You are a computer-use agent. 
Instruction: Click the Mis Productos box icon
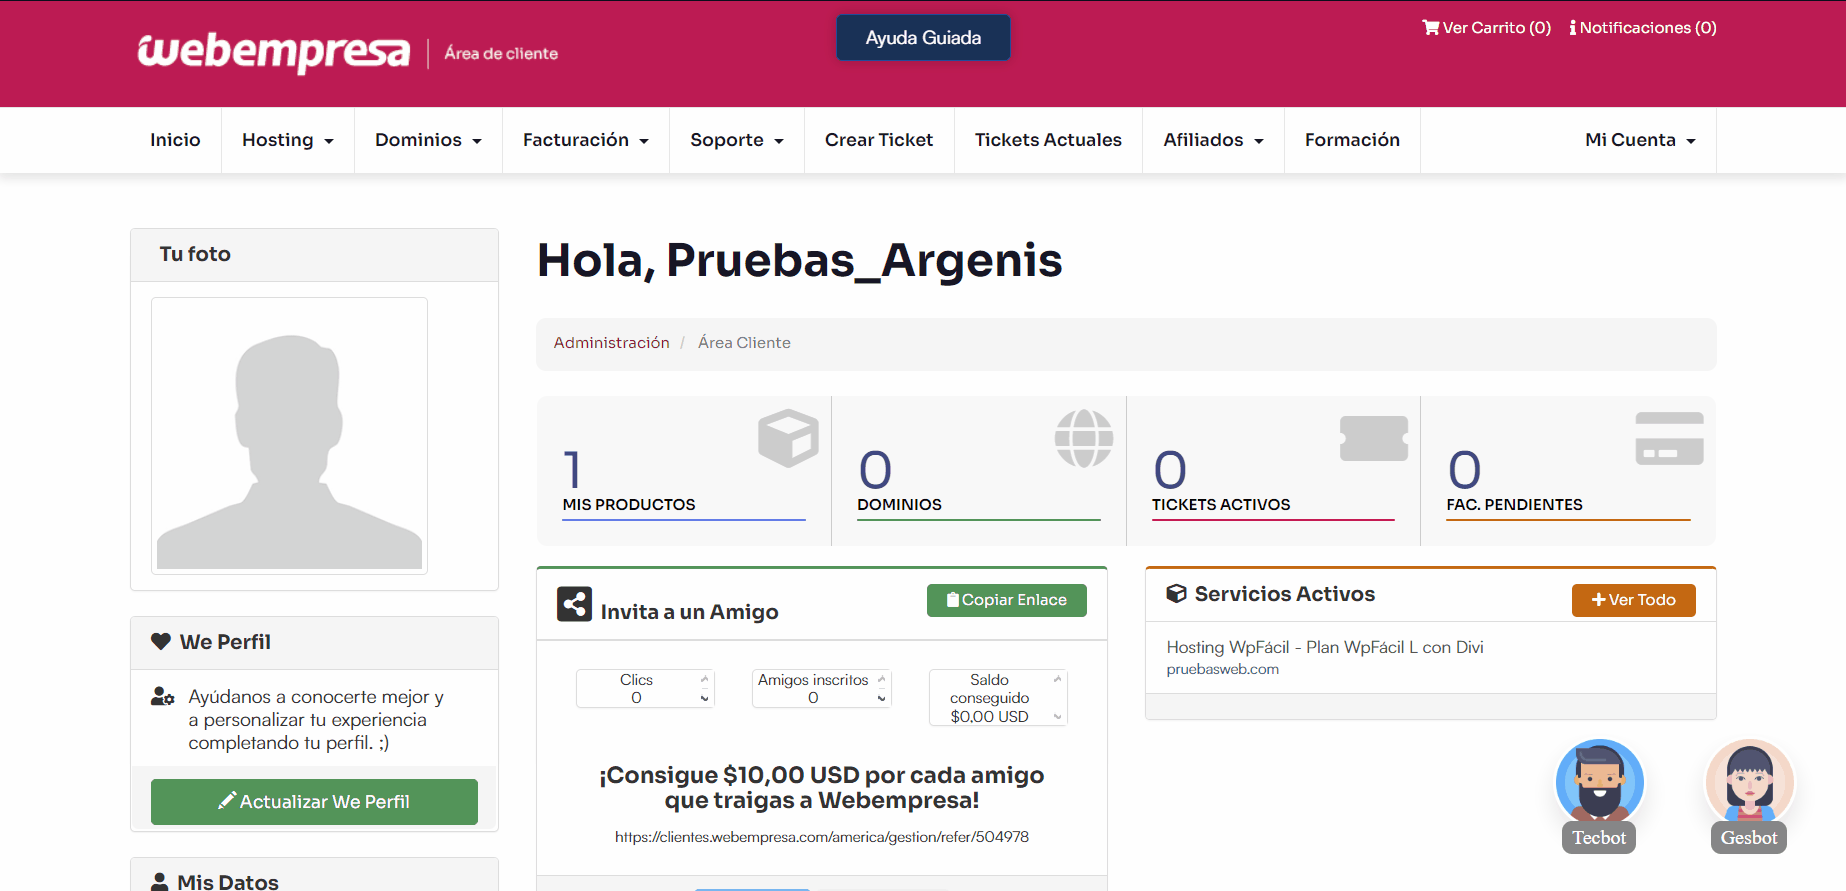pyautogui.click(x=788, y=438)
